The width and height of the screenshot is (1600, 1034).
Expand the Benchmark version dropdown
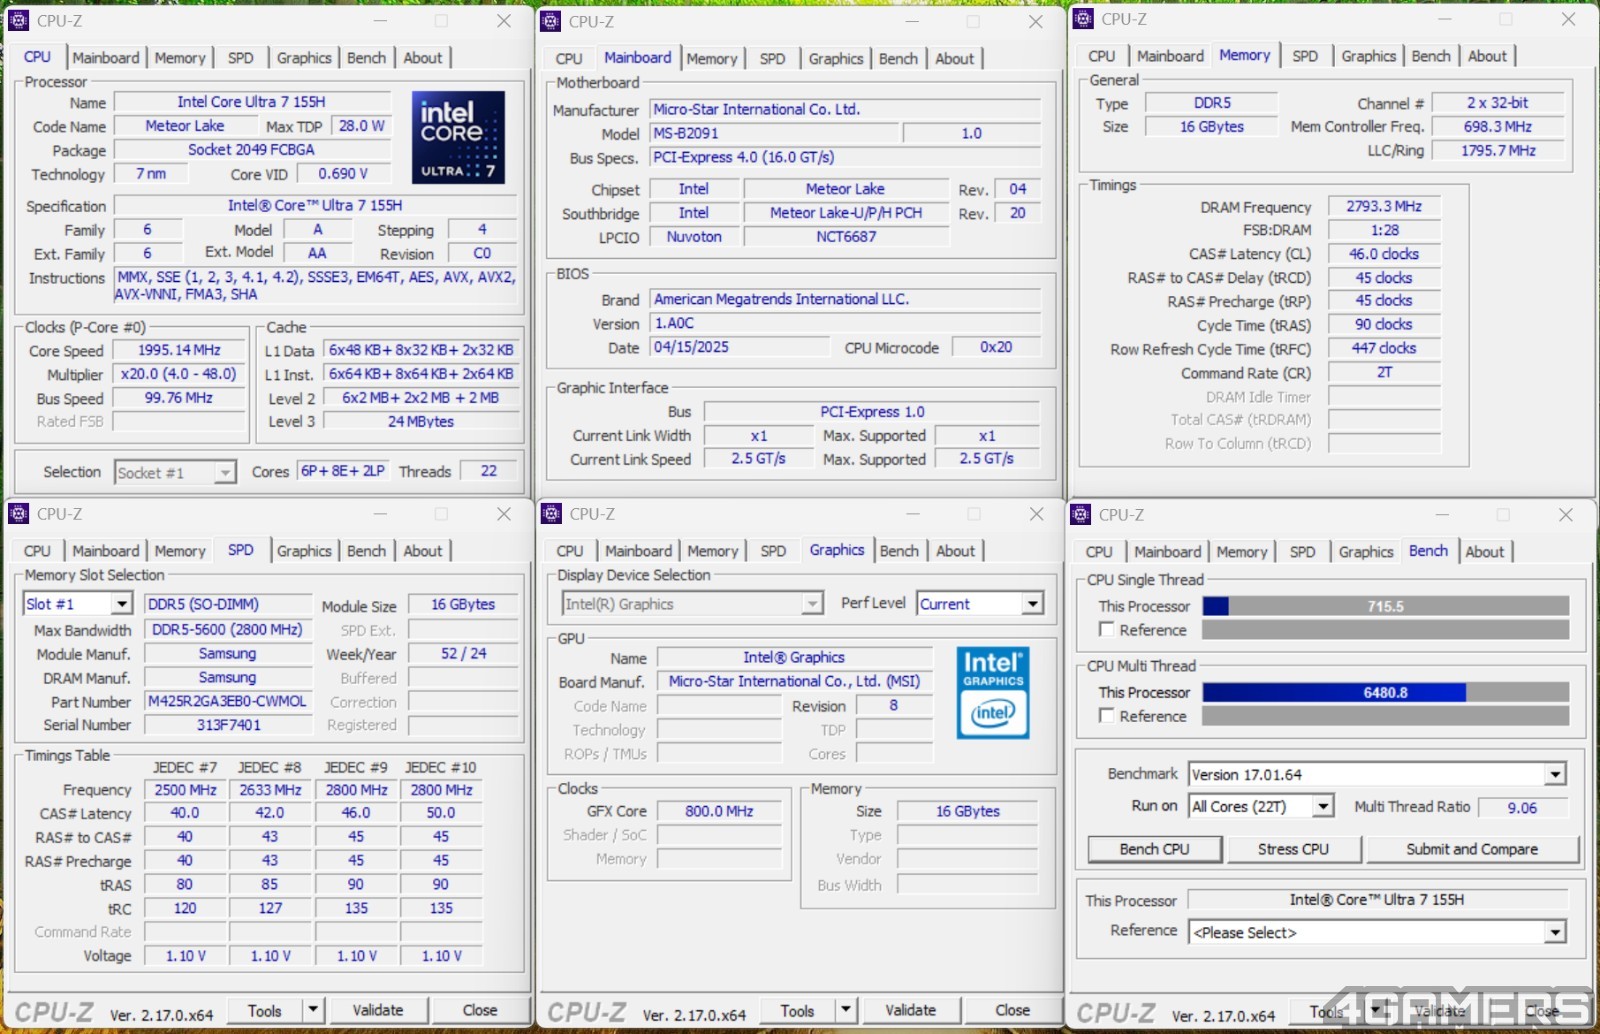click(1554, 775)
